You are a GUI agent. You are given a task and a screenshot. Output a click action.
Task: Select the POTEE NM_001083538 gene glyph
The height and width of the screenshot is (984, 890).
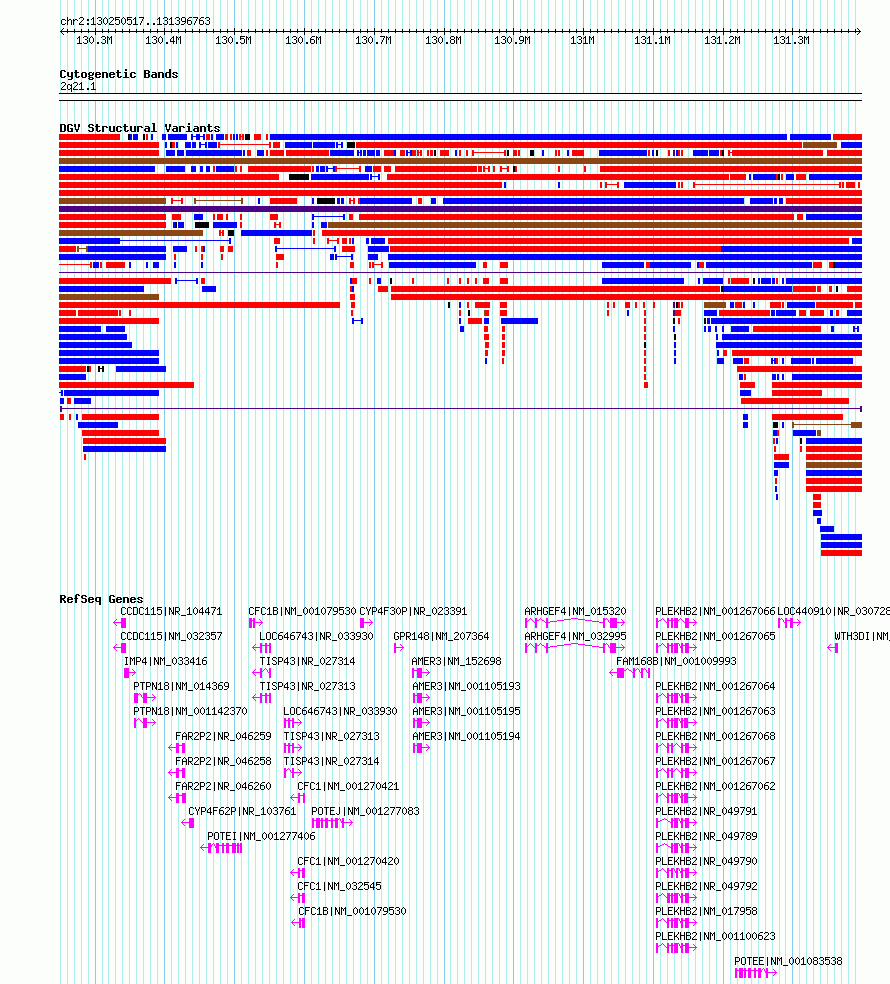(x=756, y=973)
